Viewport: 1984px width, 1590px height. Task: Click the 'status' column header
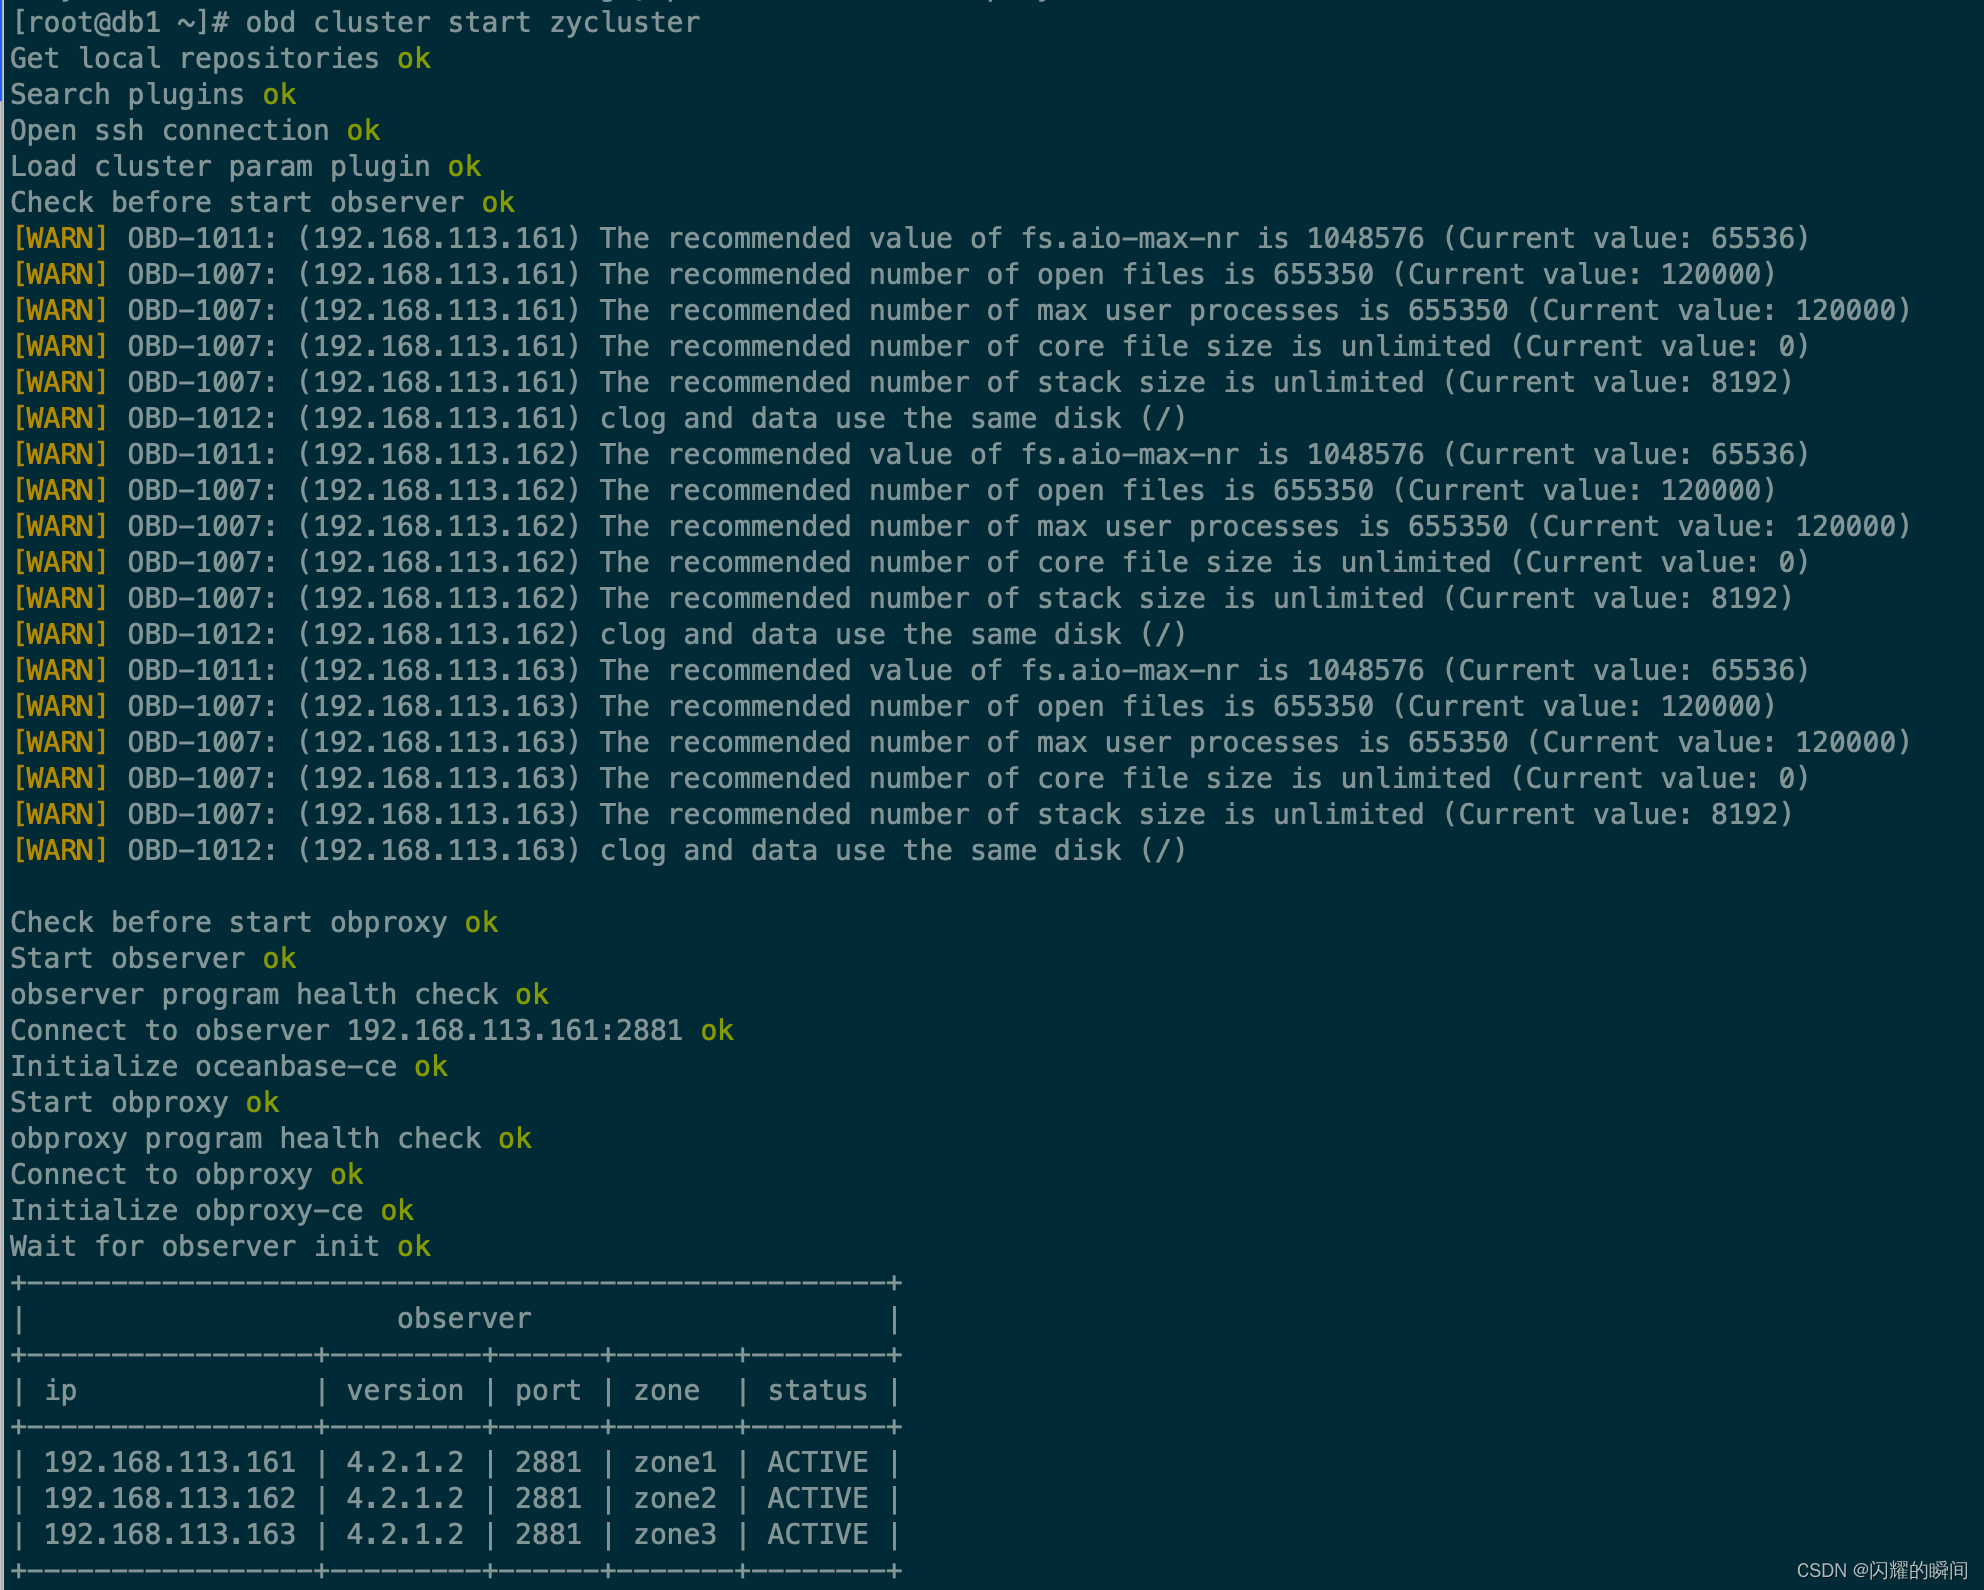point(817,1390)
